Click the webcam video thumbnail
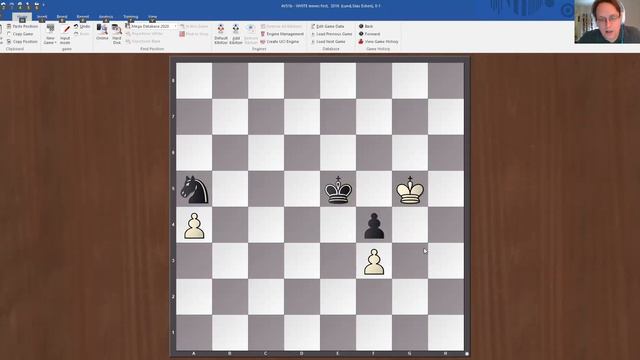 point(607,22)
